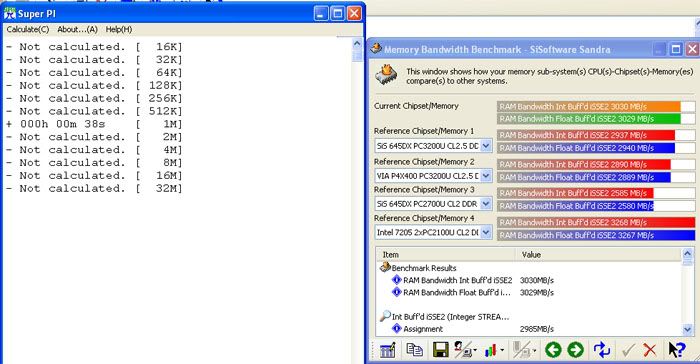Click the Item column header
700x364 pixels.
(446, 255)
